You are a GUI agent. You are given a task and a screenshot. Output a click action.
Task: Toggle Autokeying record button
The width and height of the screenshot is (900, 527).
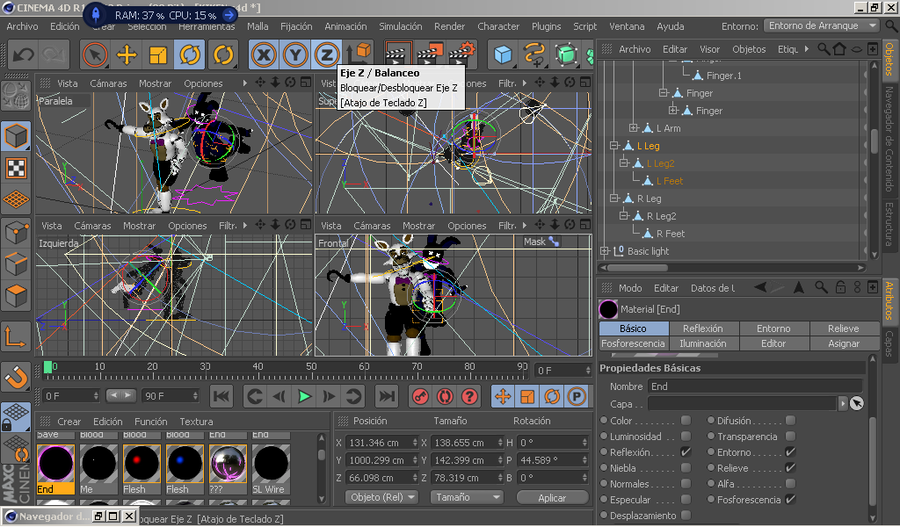tap(445, 397)
